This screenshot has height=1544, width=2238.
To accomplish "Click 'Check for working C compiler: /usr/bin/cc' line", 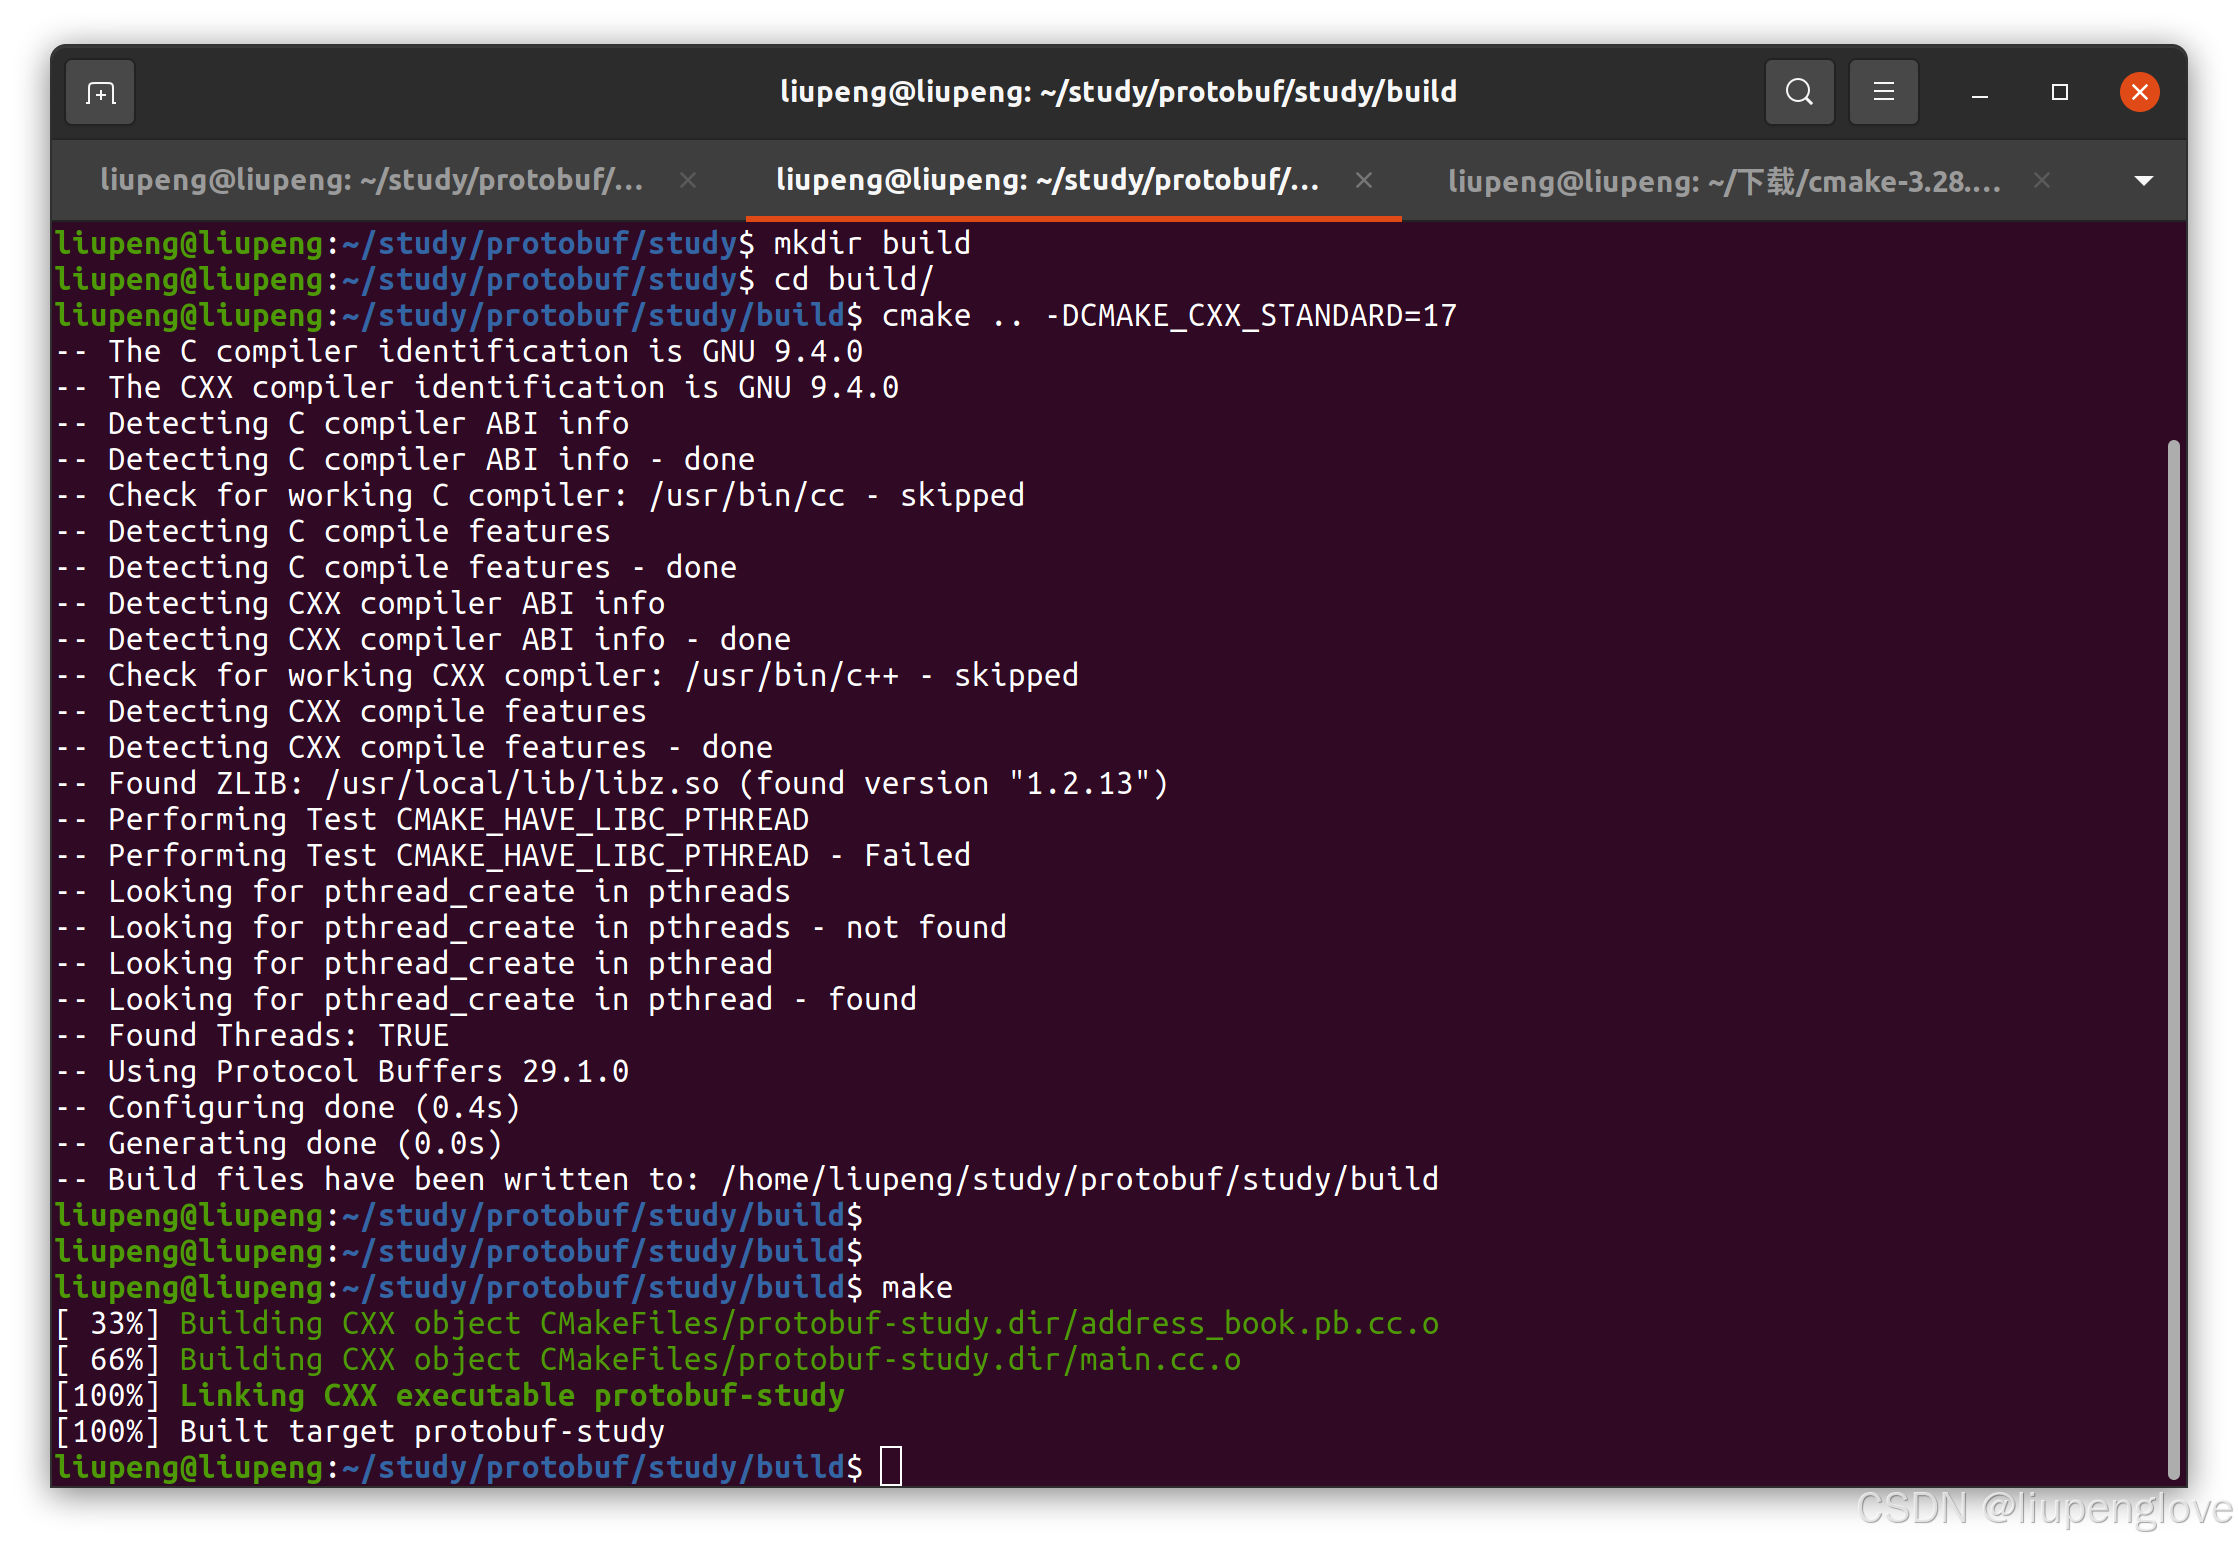I will (x=540, y=495).
